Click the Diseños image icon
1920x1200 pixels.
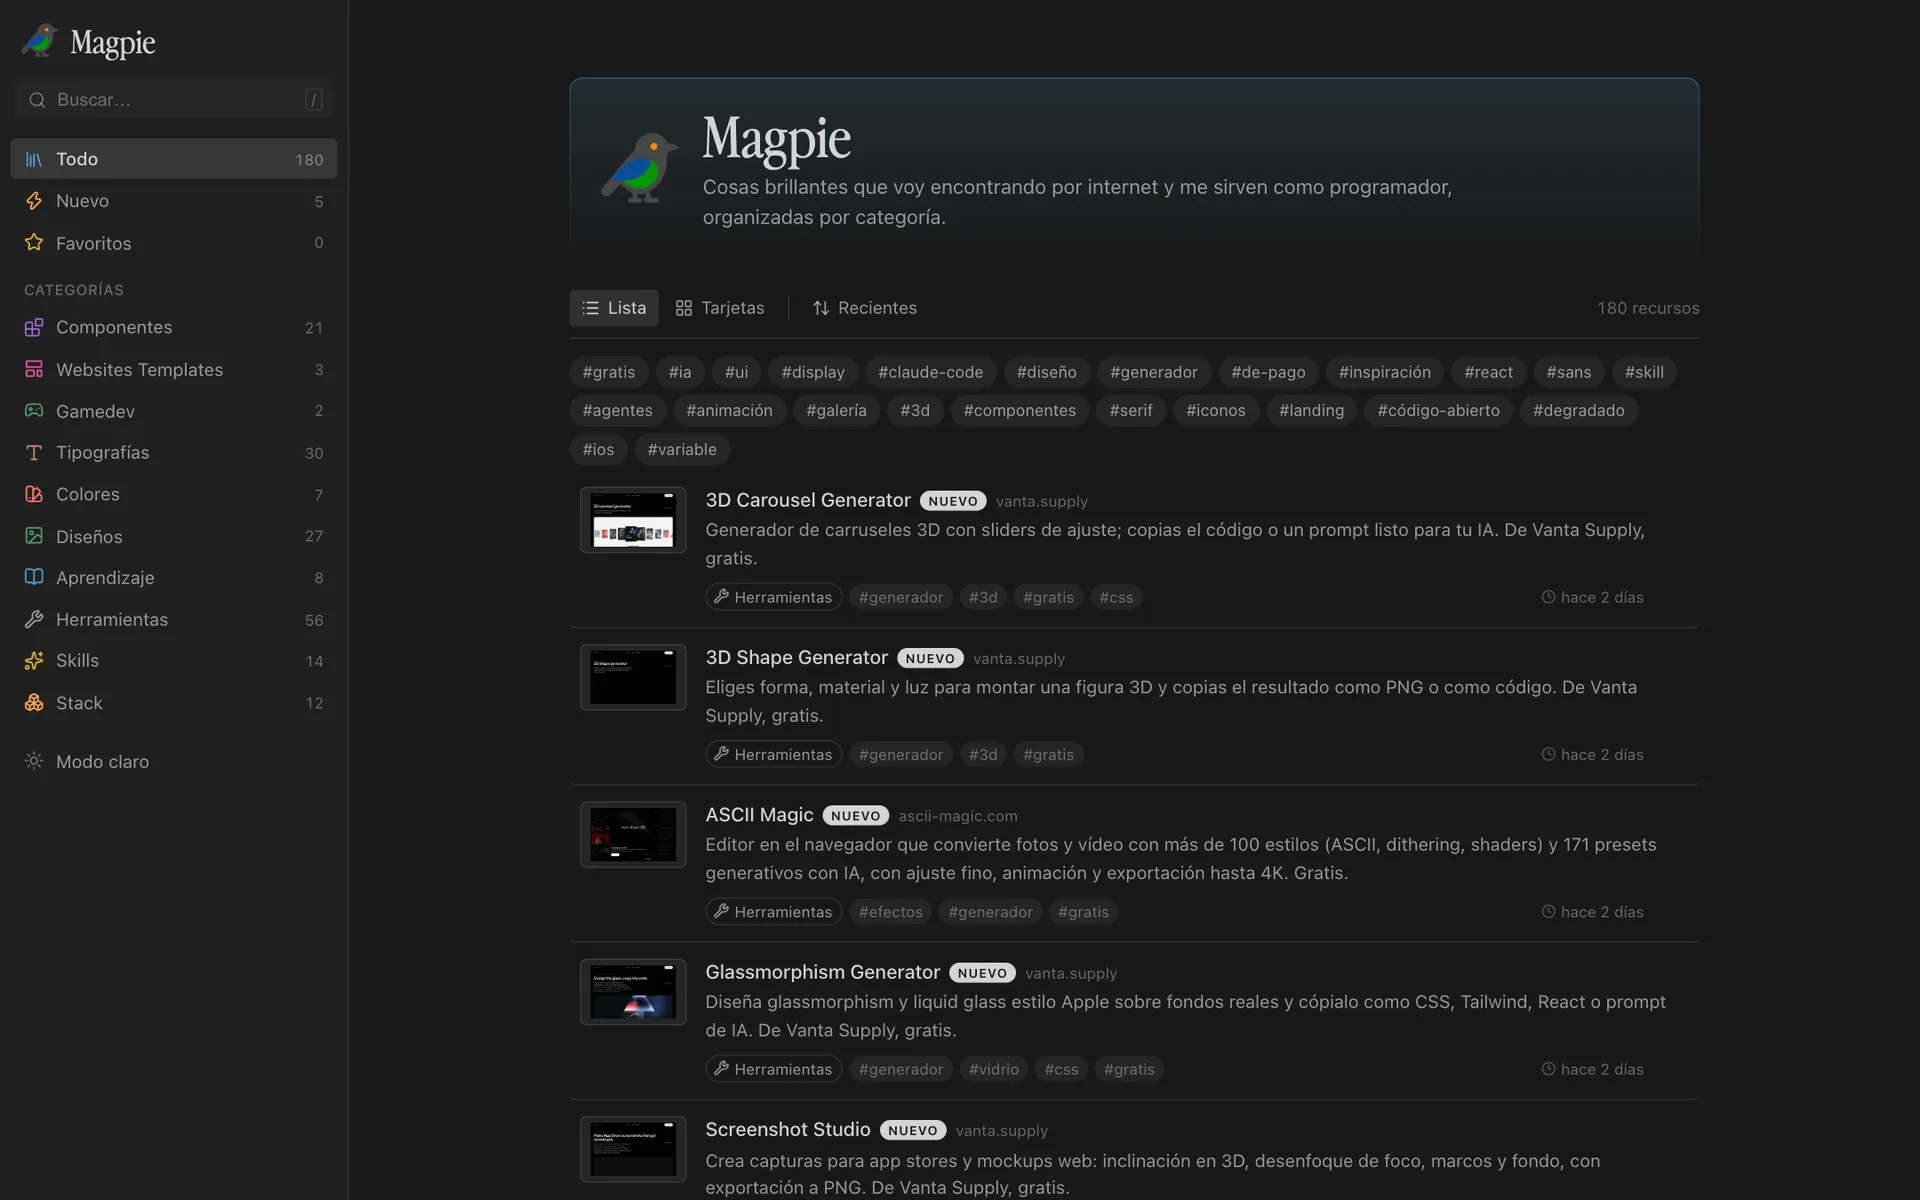point(34,536)
